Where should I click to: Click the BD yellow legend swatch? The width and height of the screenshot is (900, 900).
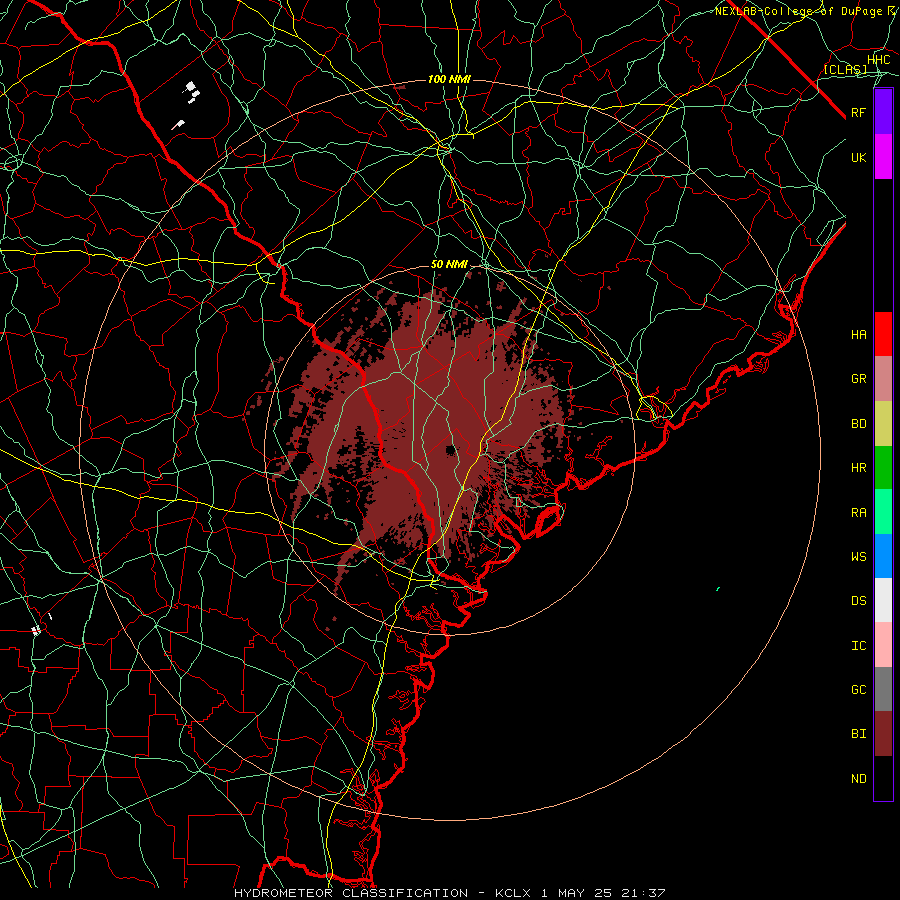883,424
